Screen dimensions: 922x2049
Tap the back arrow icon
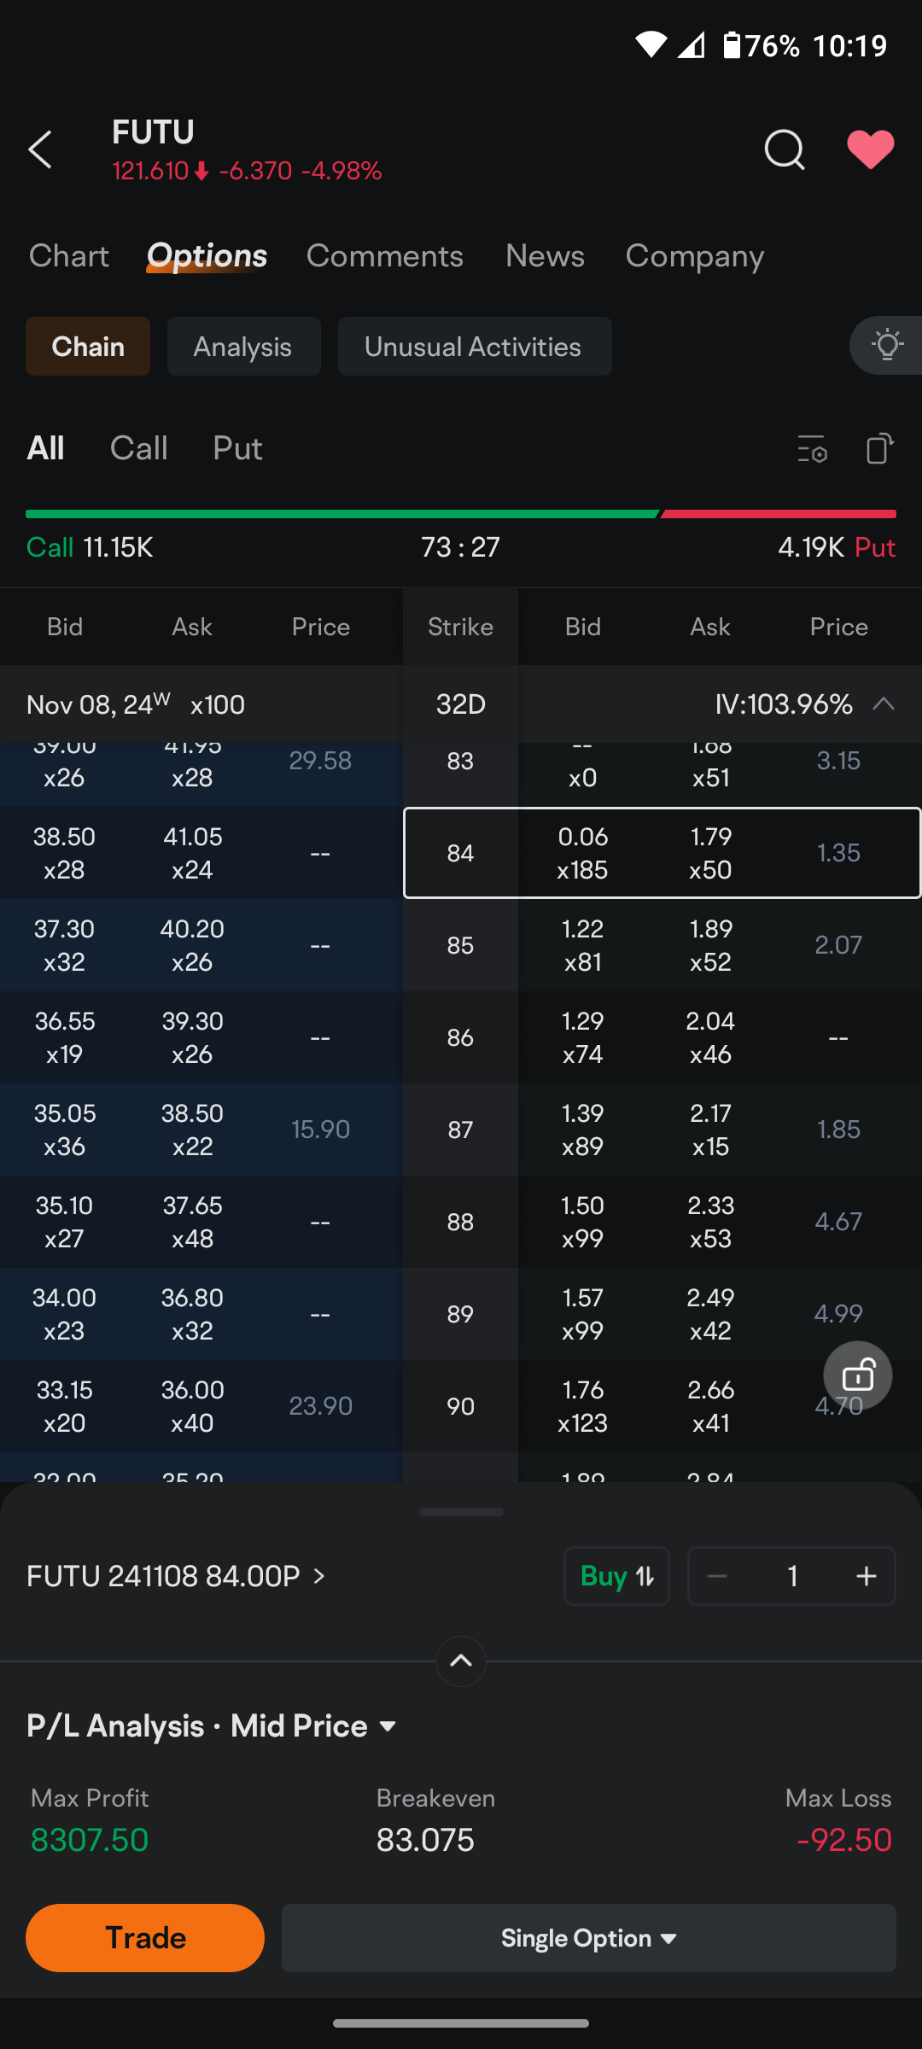pos(40,150)
